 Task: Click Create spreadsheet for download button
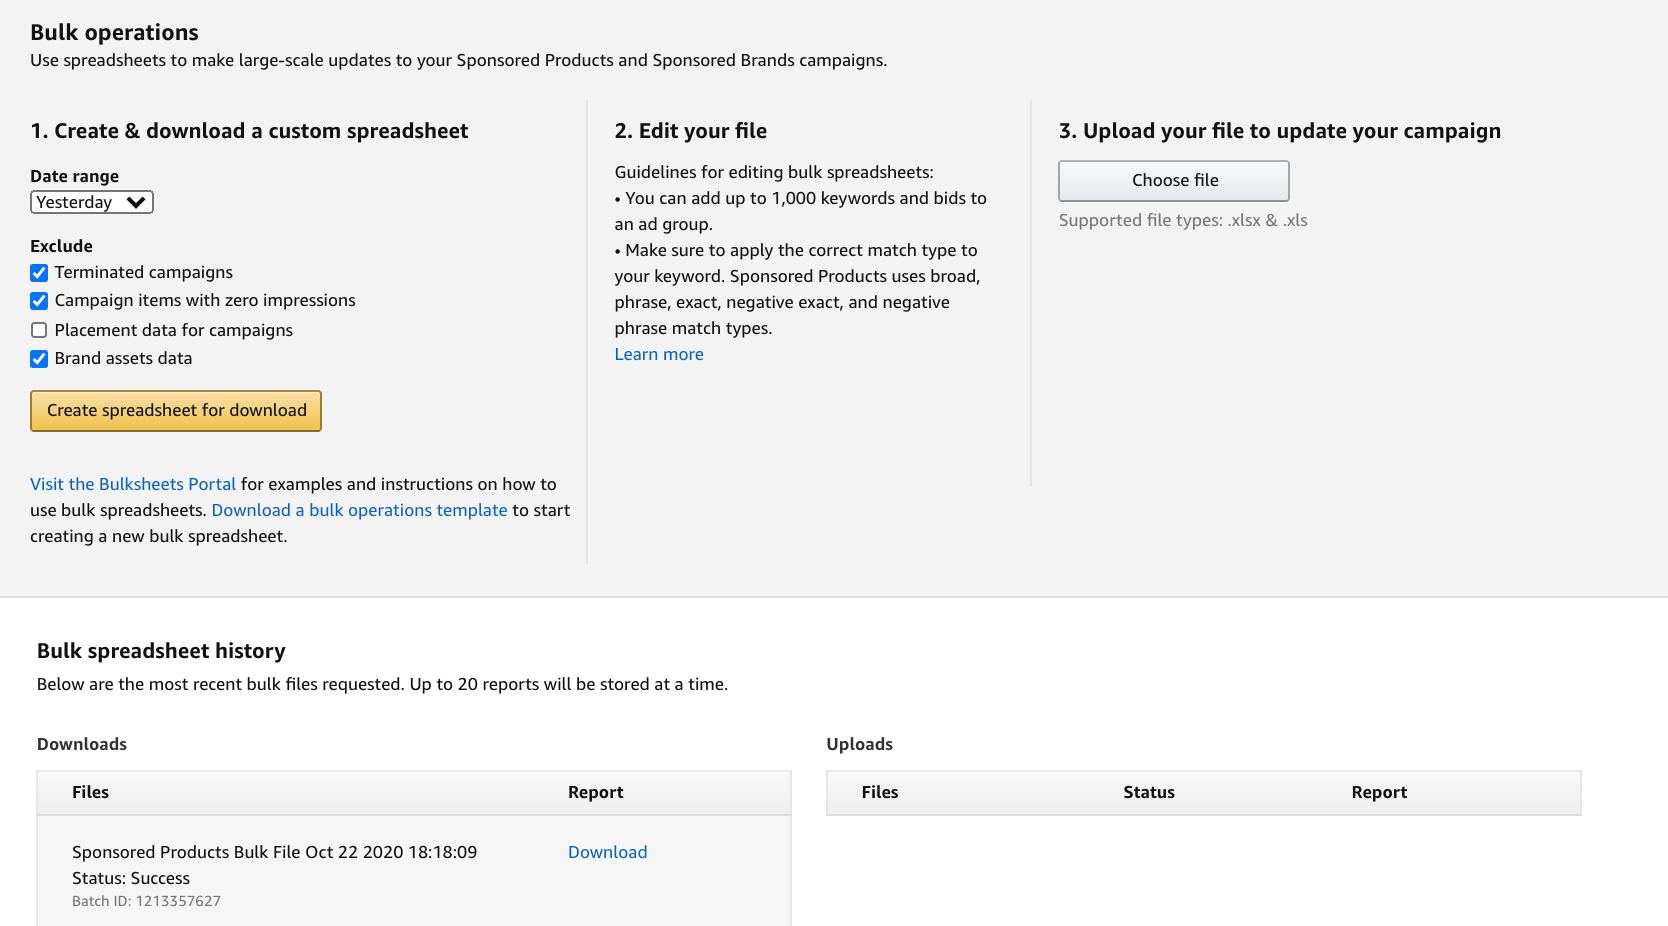tap(176, 411)
